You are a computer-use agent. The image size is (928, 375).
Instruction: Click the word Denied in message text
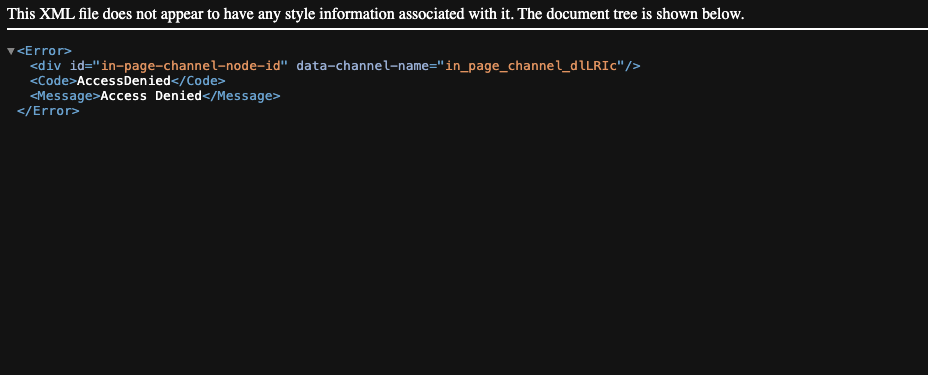pyautogui.click(x=178, y=95)
